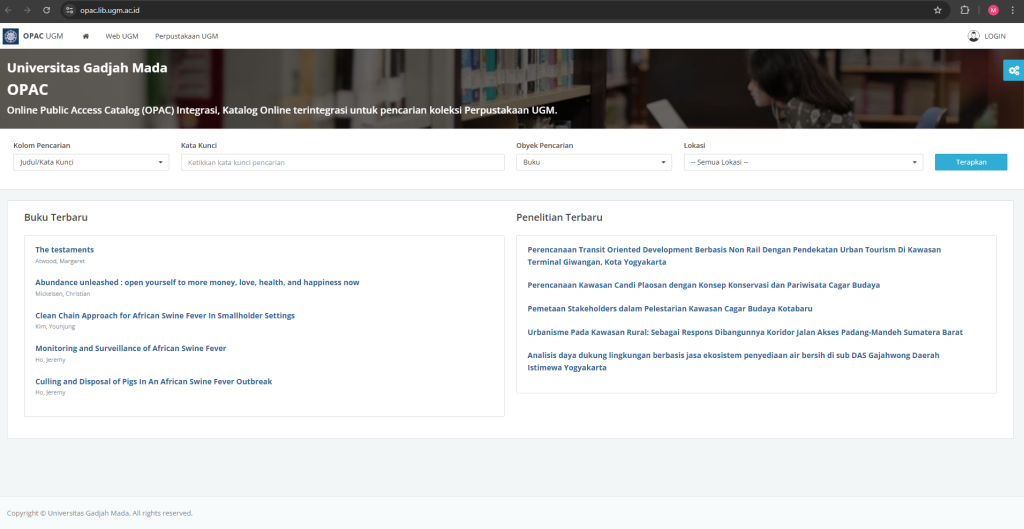Open Web UGM menu item
The height and width of the screenshot is (529, 1024).
122,36
